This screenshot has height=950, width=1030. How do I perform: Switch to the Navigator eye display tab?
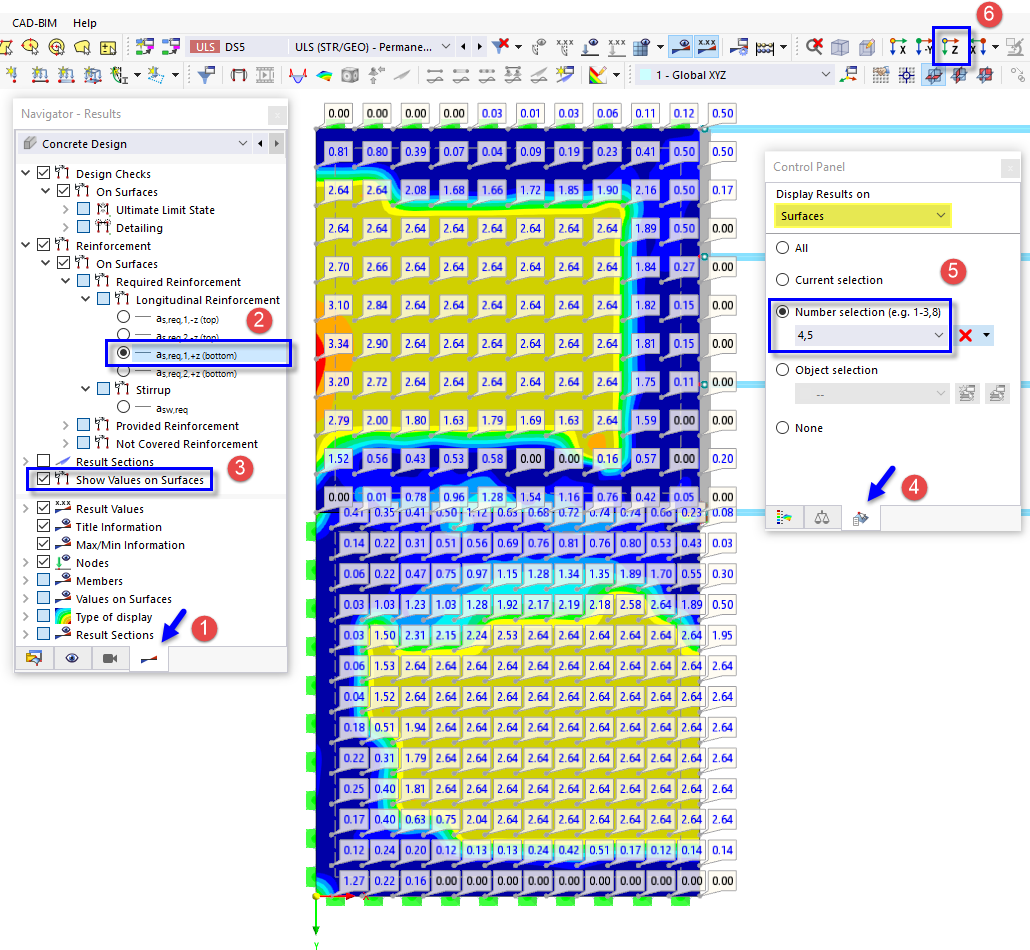(72, 658)
